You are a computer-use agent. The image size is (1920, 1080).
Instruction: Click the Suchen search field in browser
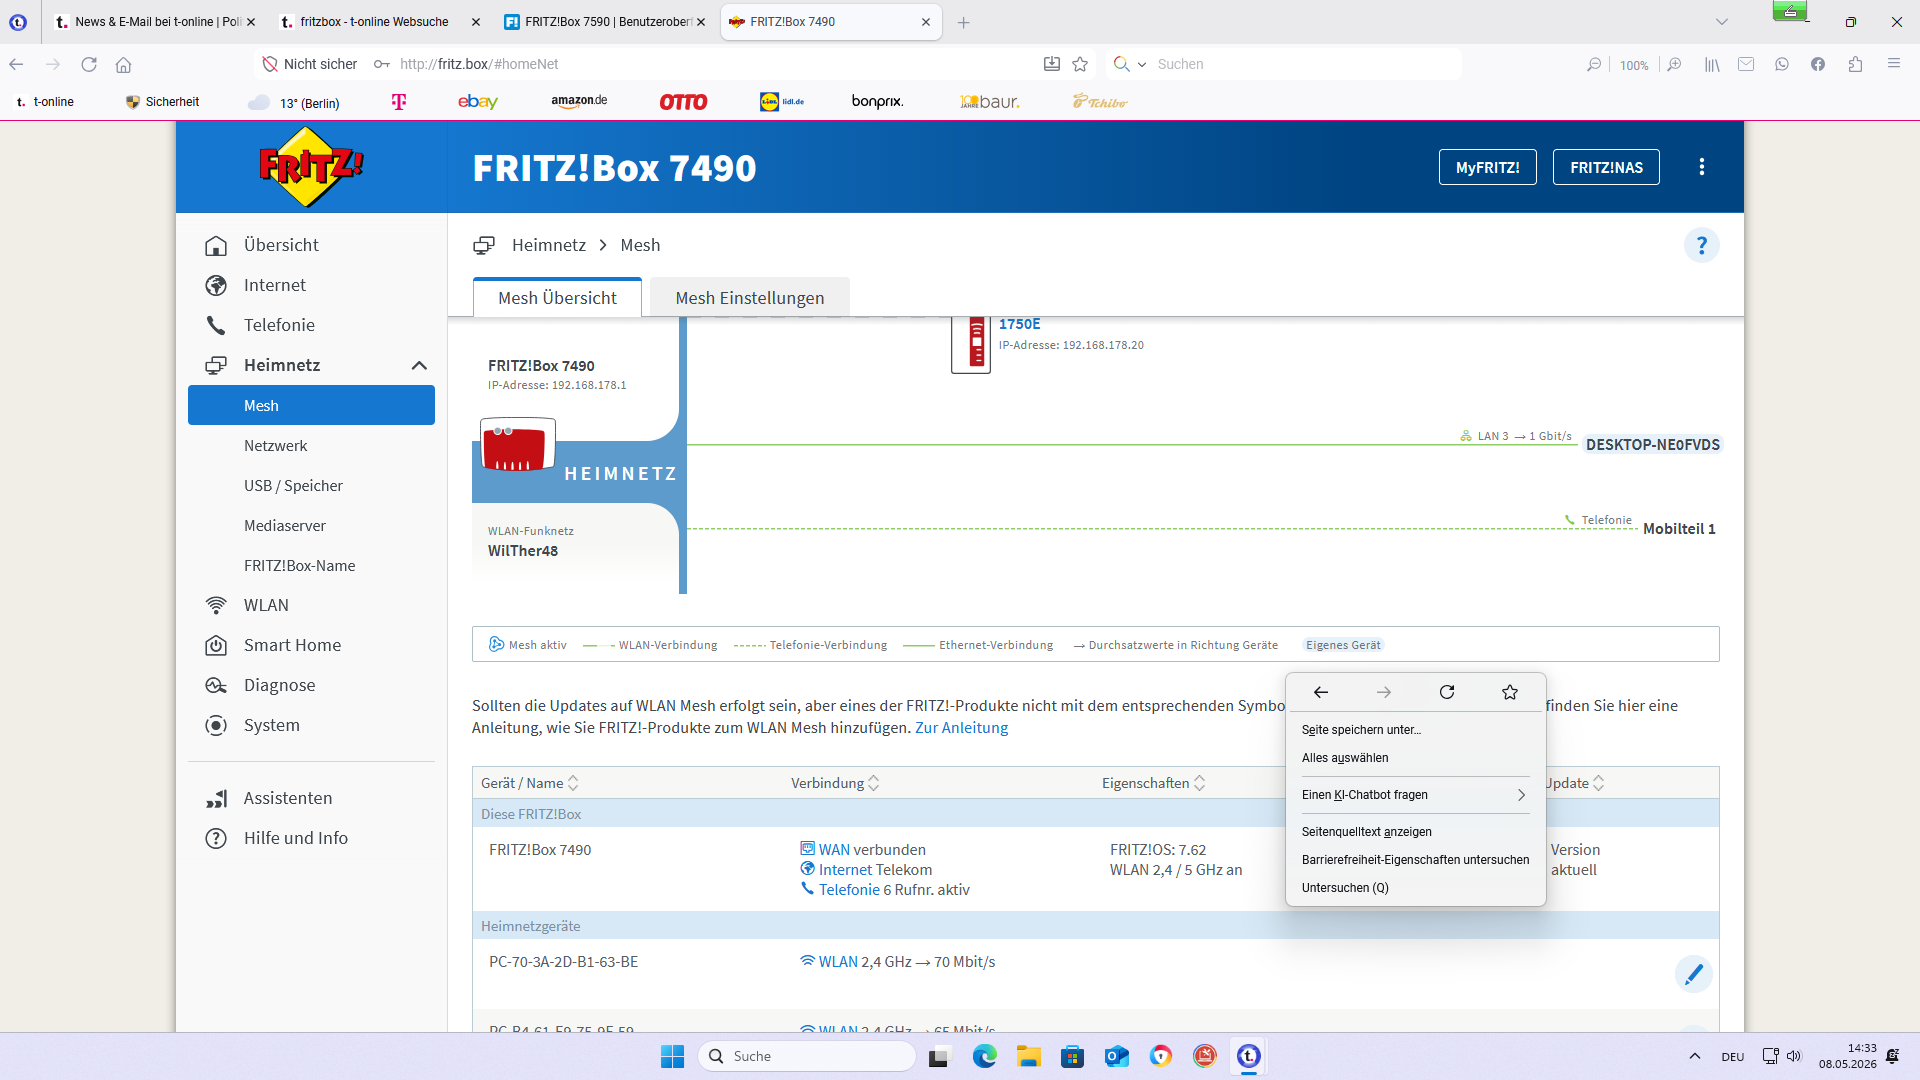1305,64
